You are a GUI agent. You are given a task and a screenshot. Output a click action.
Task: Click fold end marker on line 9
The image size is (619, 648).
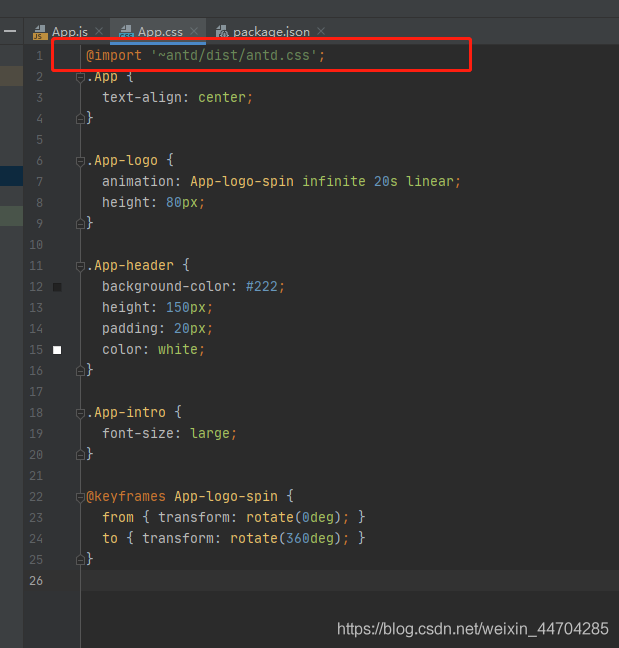(80, 224)
